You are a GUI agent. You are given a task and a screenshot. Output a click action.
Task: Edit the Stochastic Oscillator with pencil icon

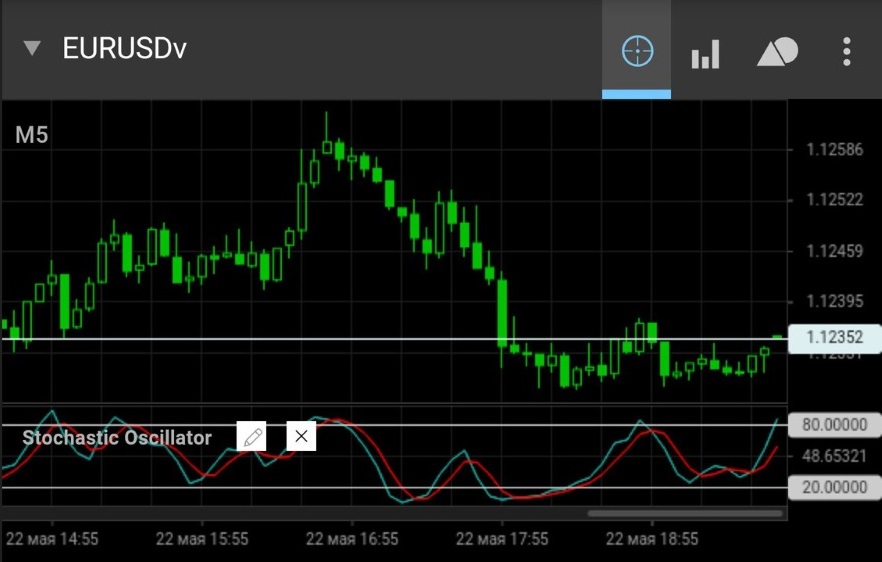(x=251, y=436)
